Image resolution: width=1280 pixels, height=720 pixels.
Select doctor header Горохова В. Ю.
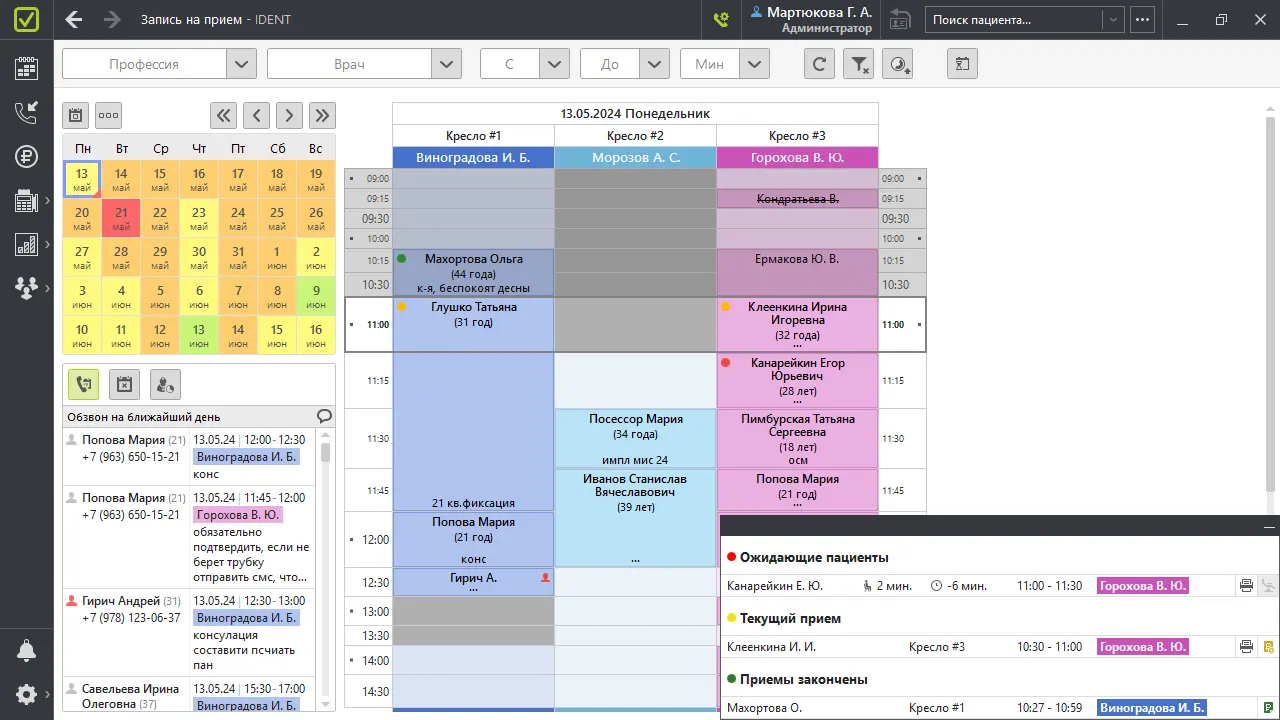tap(797, 158)
